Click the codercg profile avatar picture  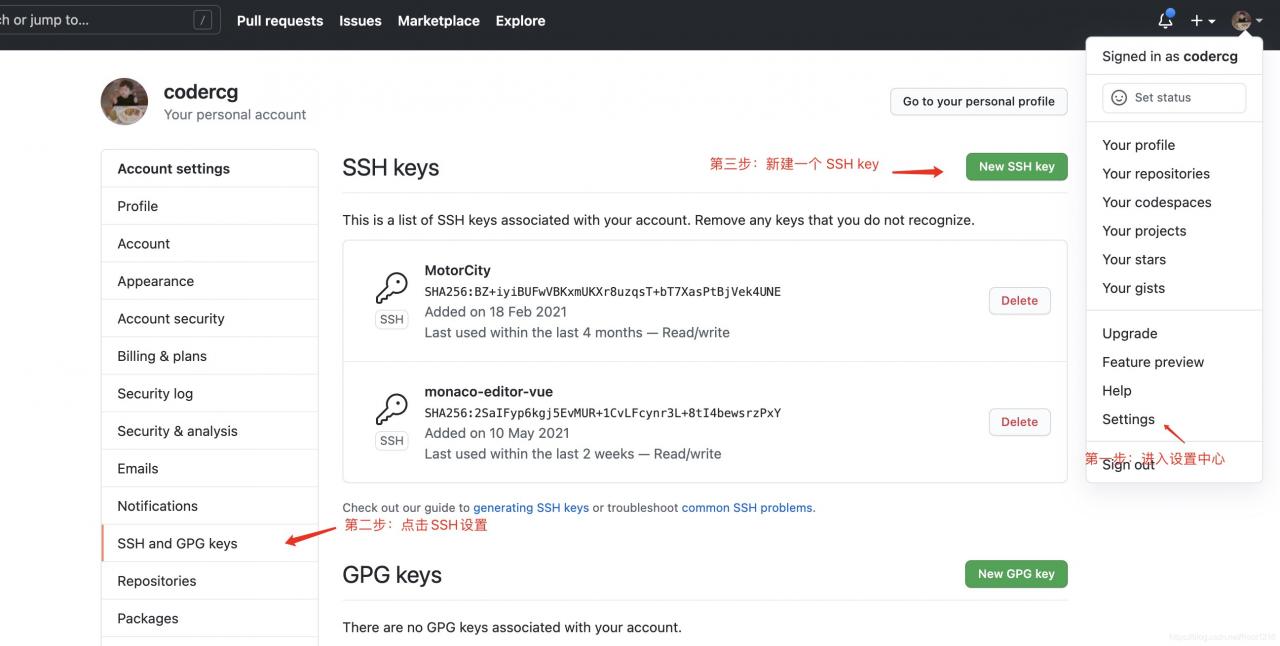[x=124, y=101]
